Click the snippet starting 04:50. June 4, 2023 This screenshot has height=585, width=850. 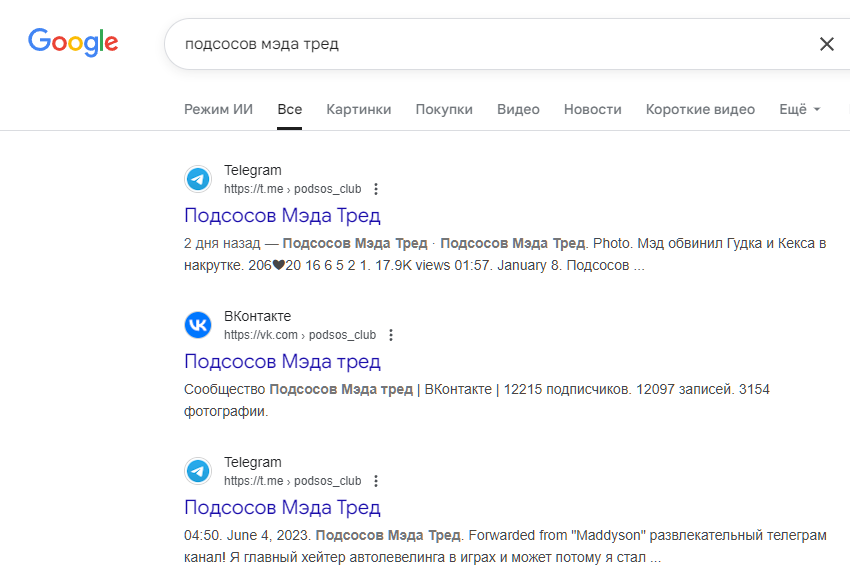505,546
